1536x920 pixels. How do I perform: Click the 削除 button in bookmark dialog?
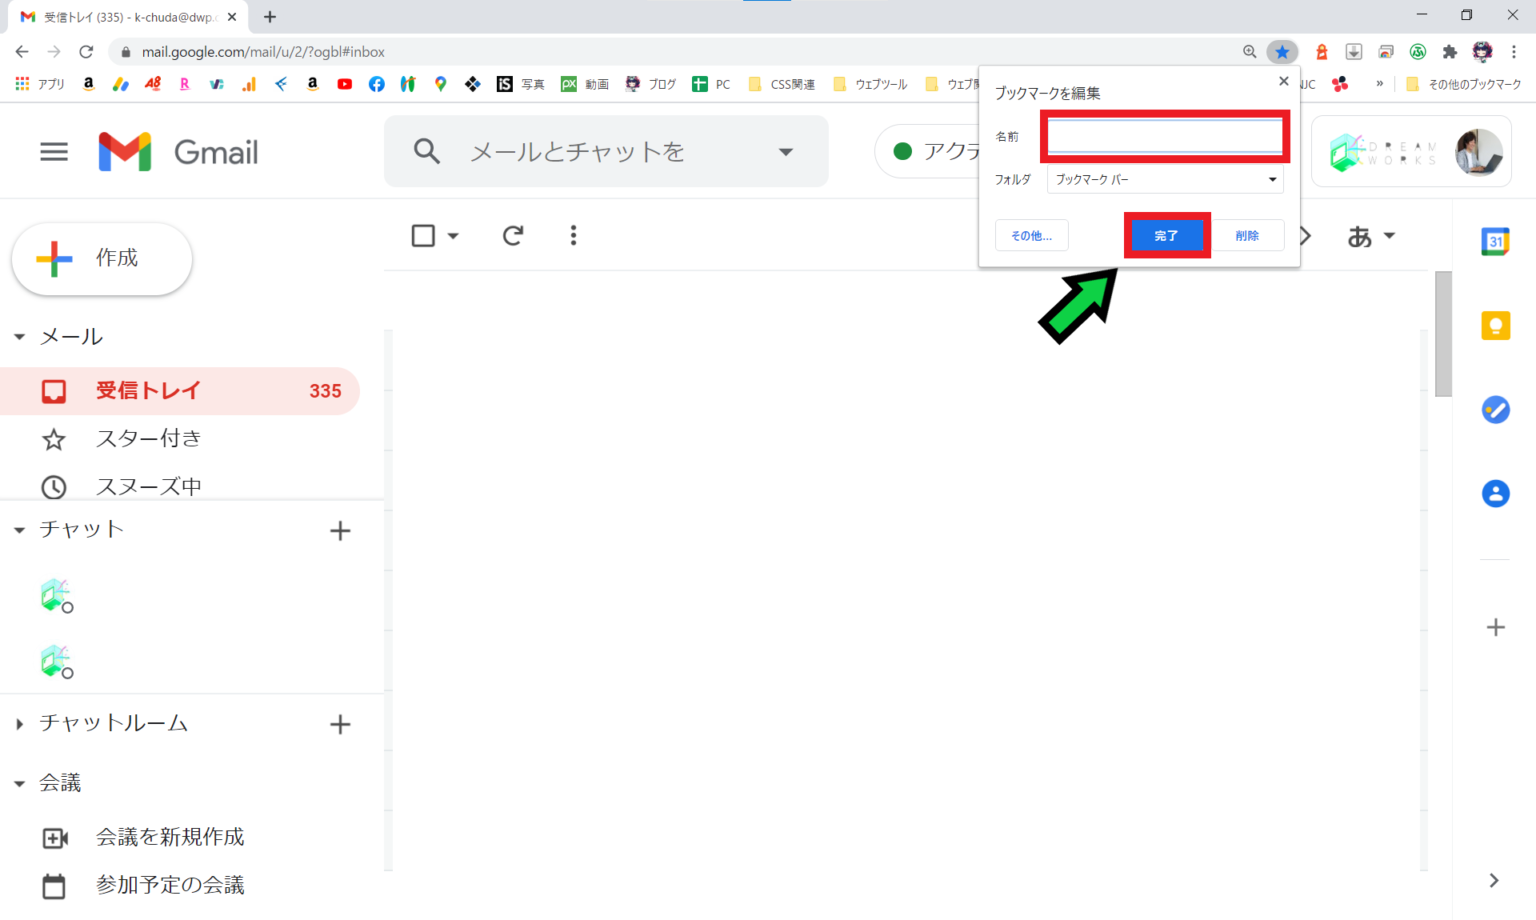click(1247, 236)
